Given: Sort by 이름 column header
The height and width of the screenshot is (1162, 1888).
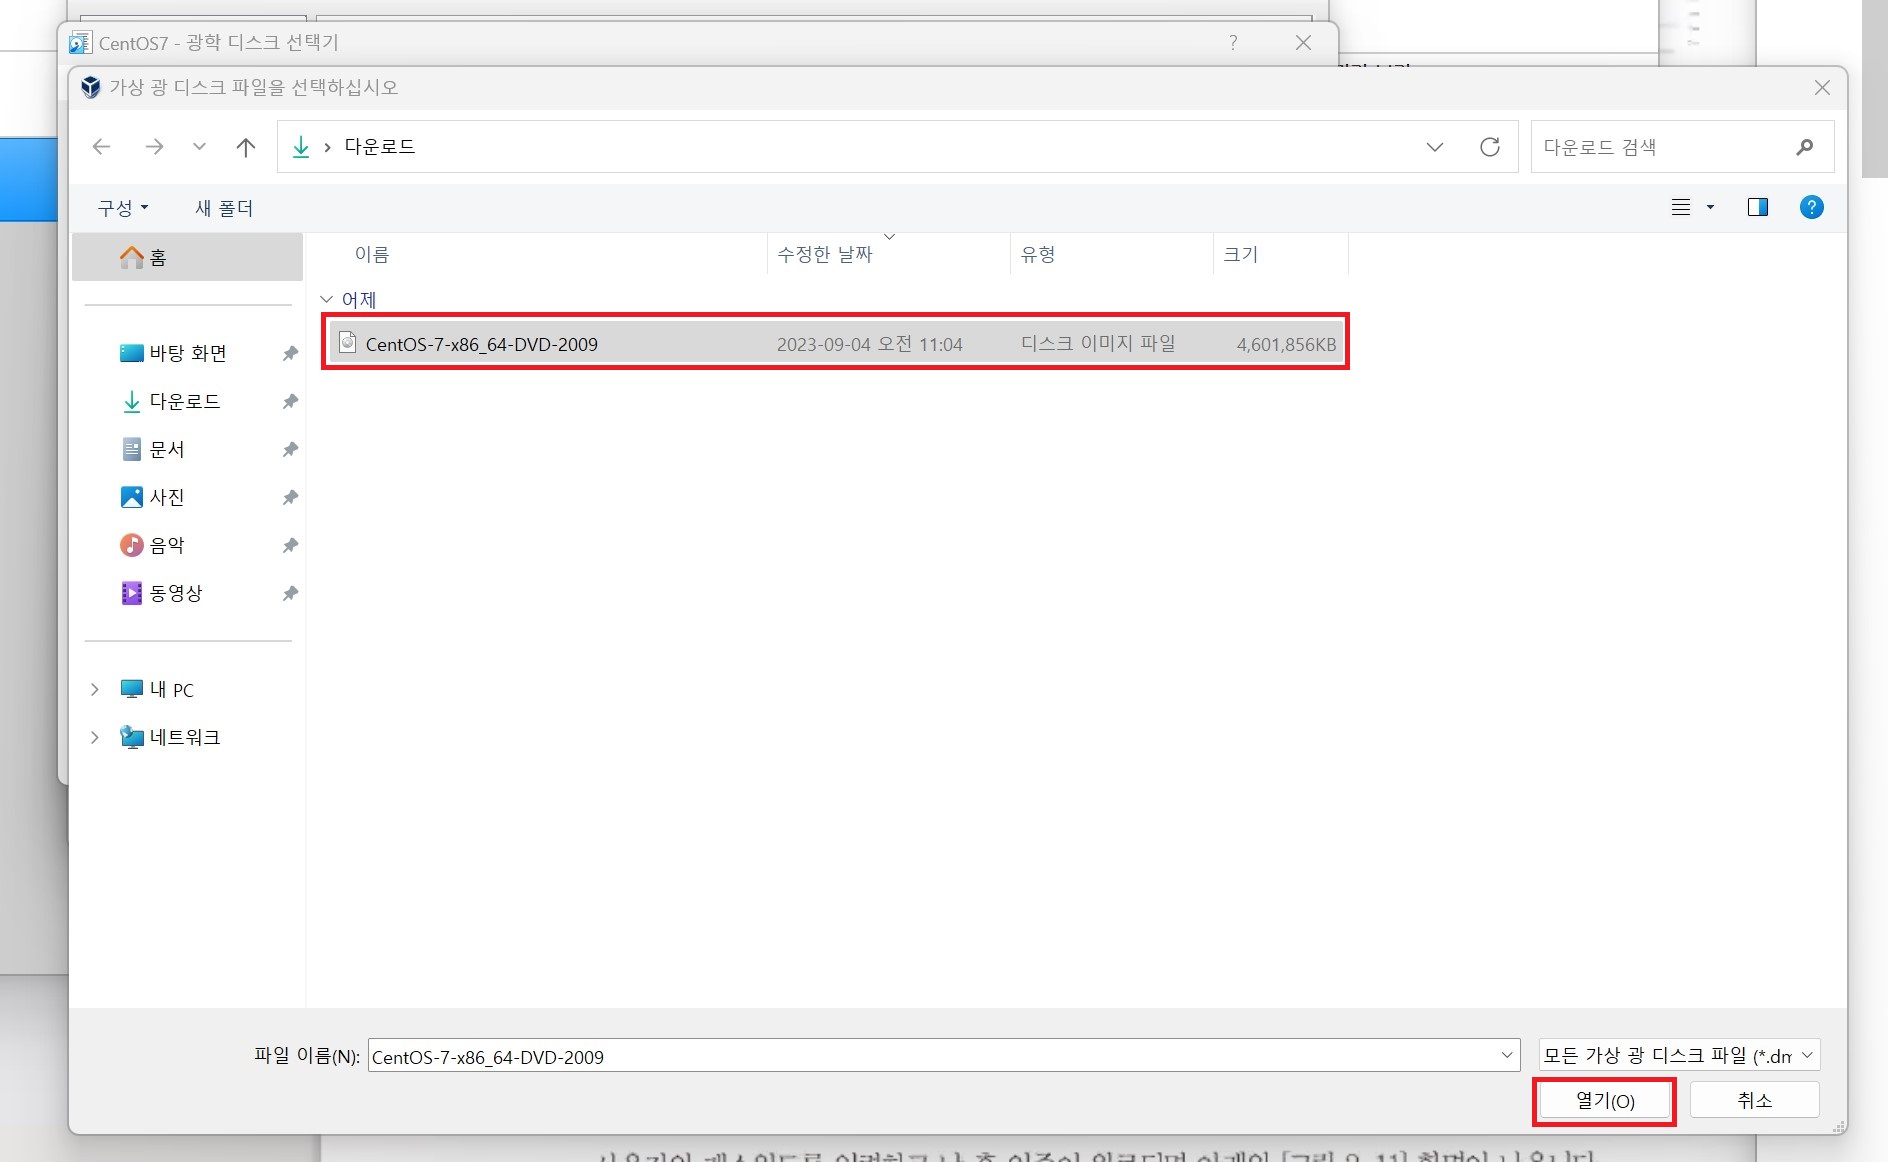Looking at the screenshot, I should 372,254.
